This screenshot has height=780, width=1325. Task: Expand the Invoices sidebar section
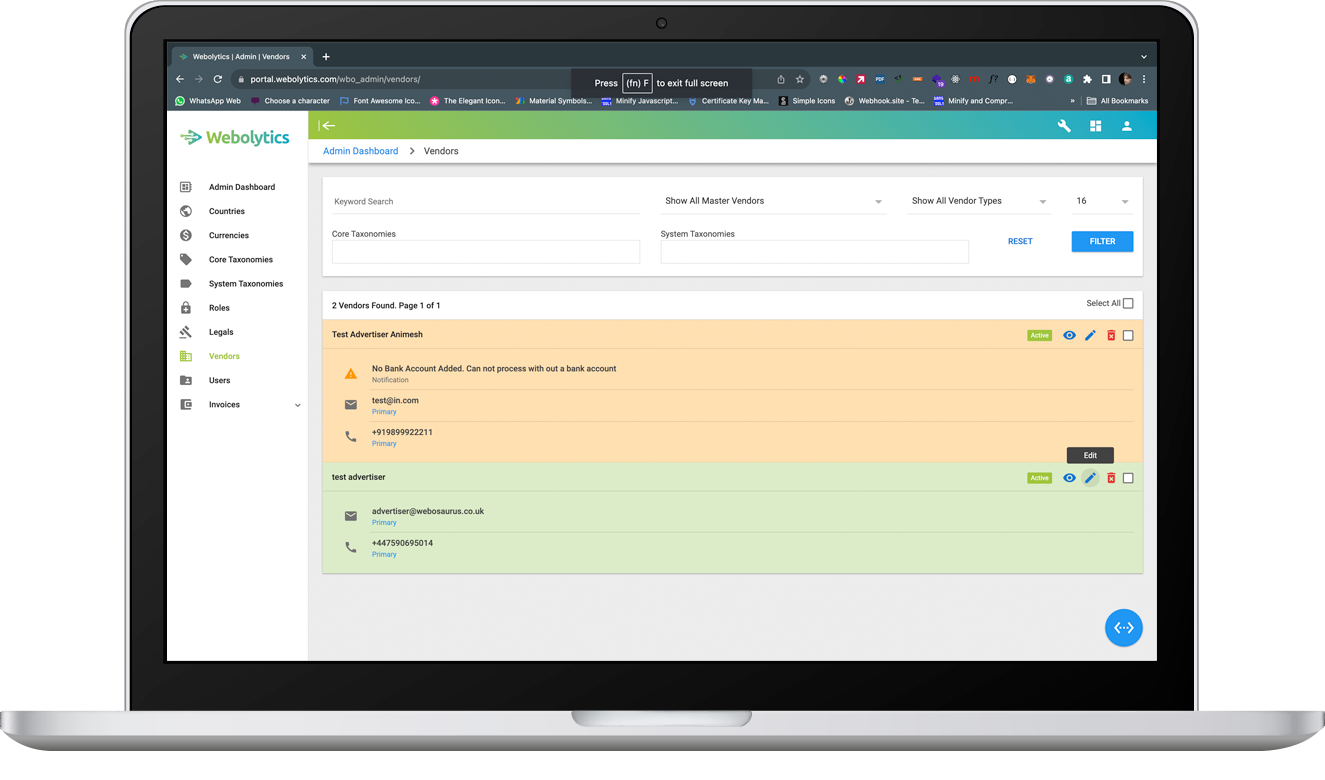tap(297, 404)
